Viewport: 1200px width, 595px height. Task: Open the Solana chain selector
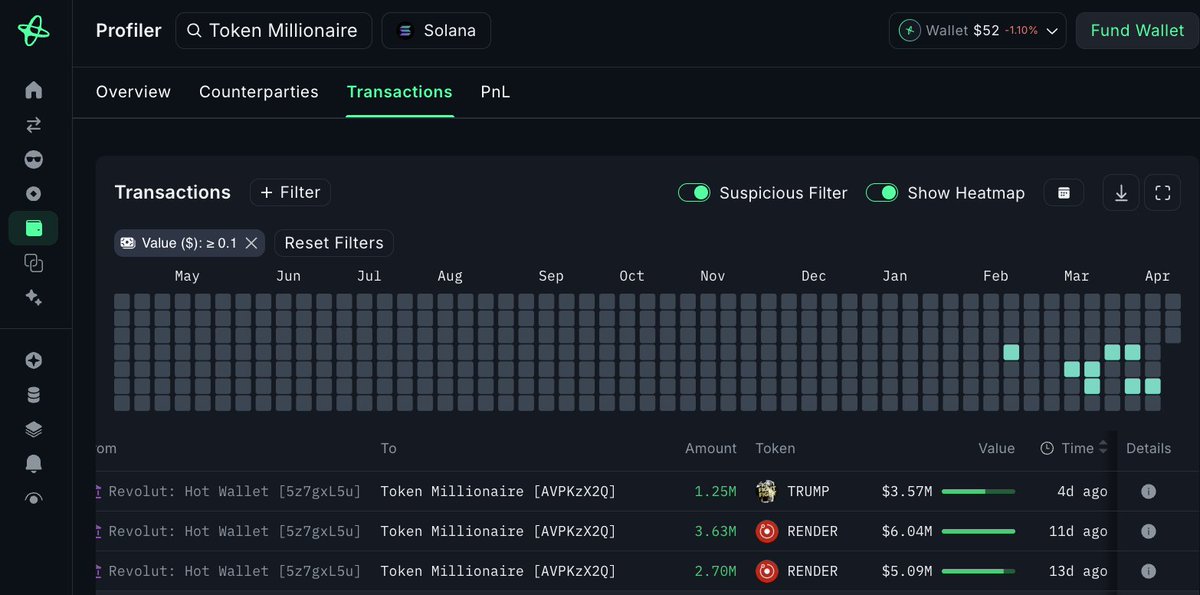[436, 31]
